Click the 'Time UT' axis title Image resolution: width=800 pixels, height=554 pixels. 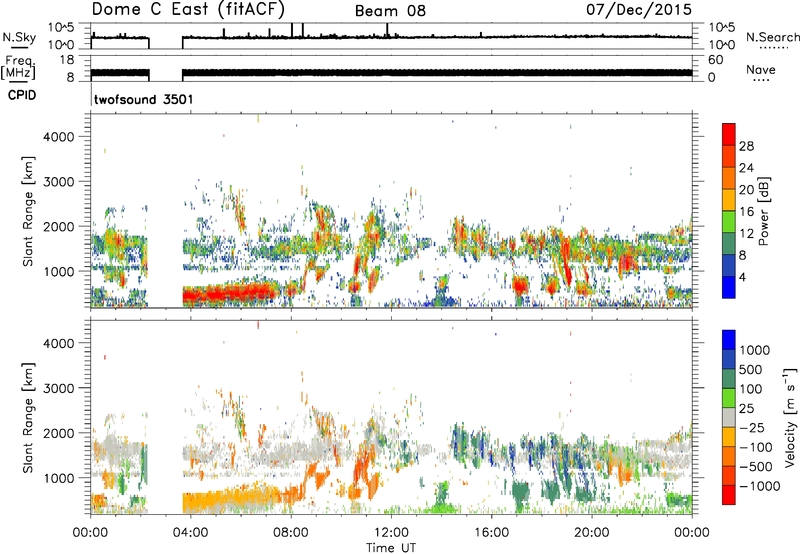391,548
